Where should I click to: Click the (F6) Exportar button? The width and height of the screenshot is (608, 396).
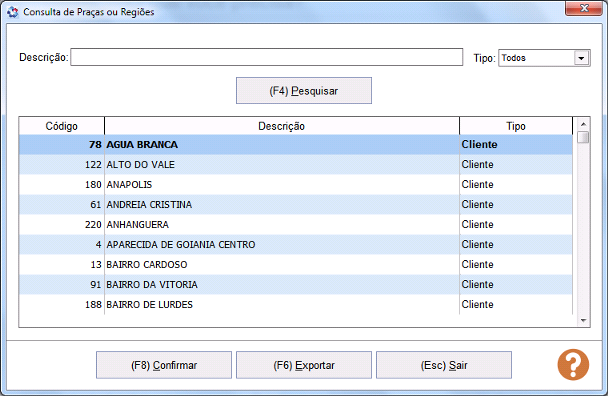(x=304, y=365)
